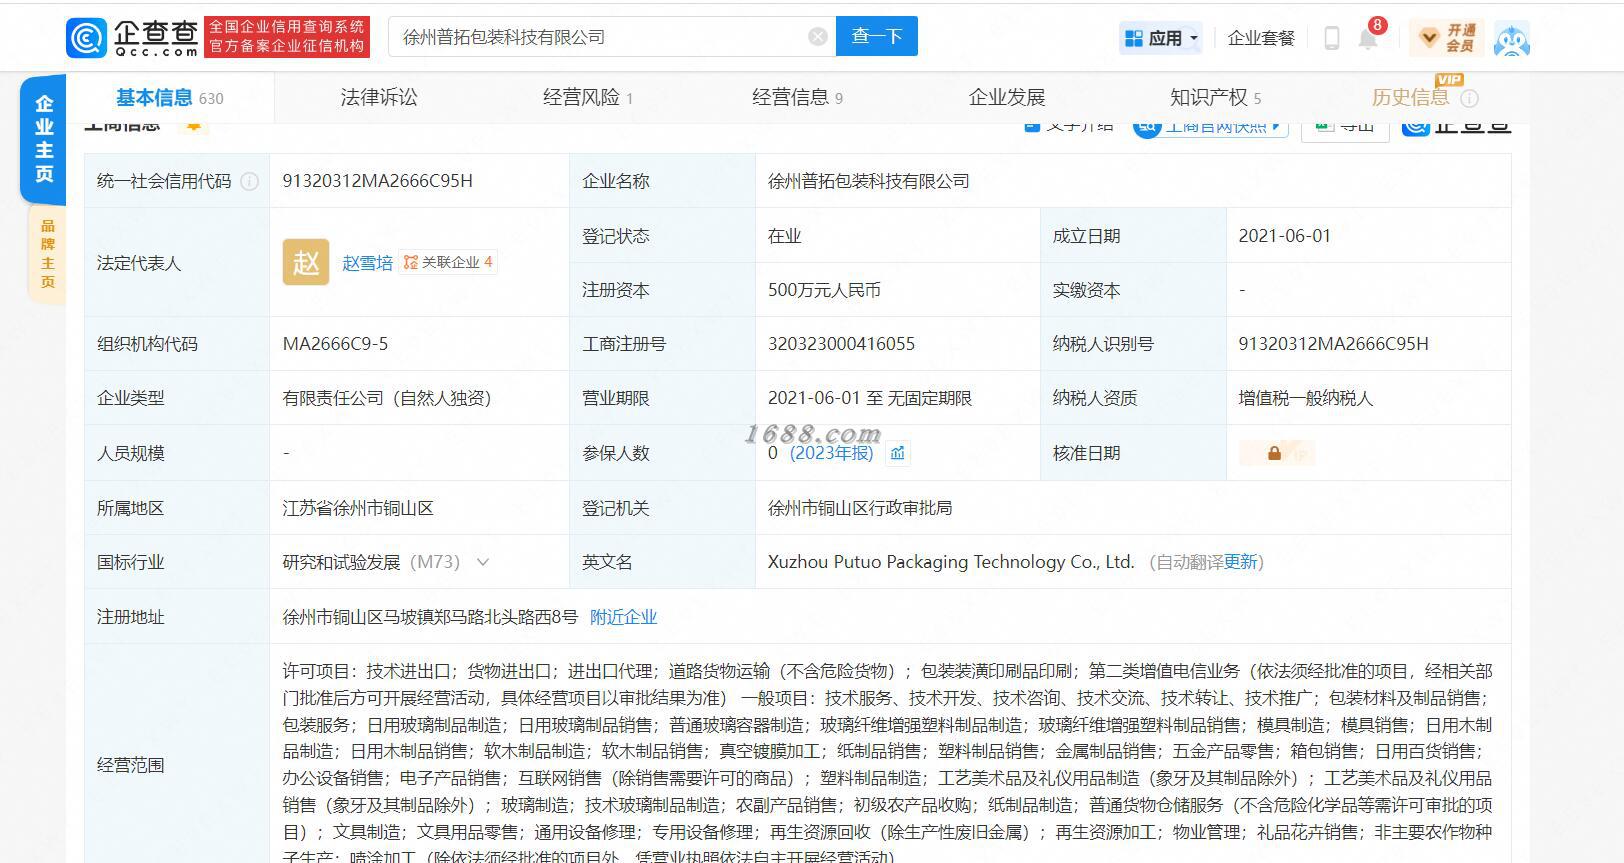Image resolution: width=1624 pixels, height=863 pixels.
Task: Click the info icon beside 历史信息
Action: point(1469,98)
